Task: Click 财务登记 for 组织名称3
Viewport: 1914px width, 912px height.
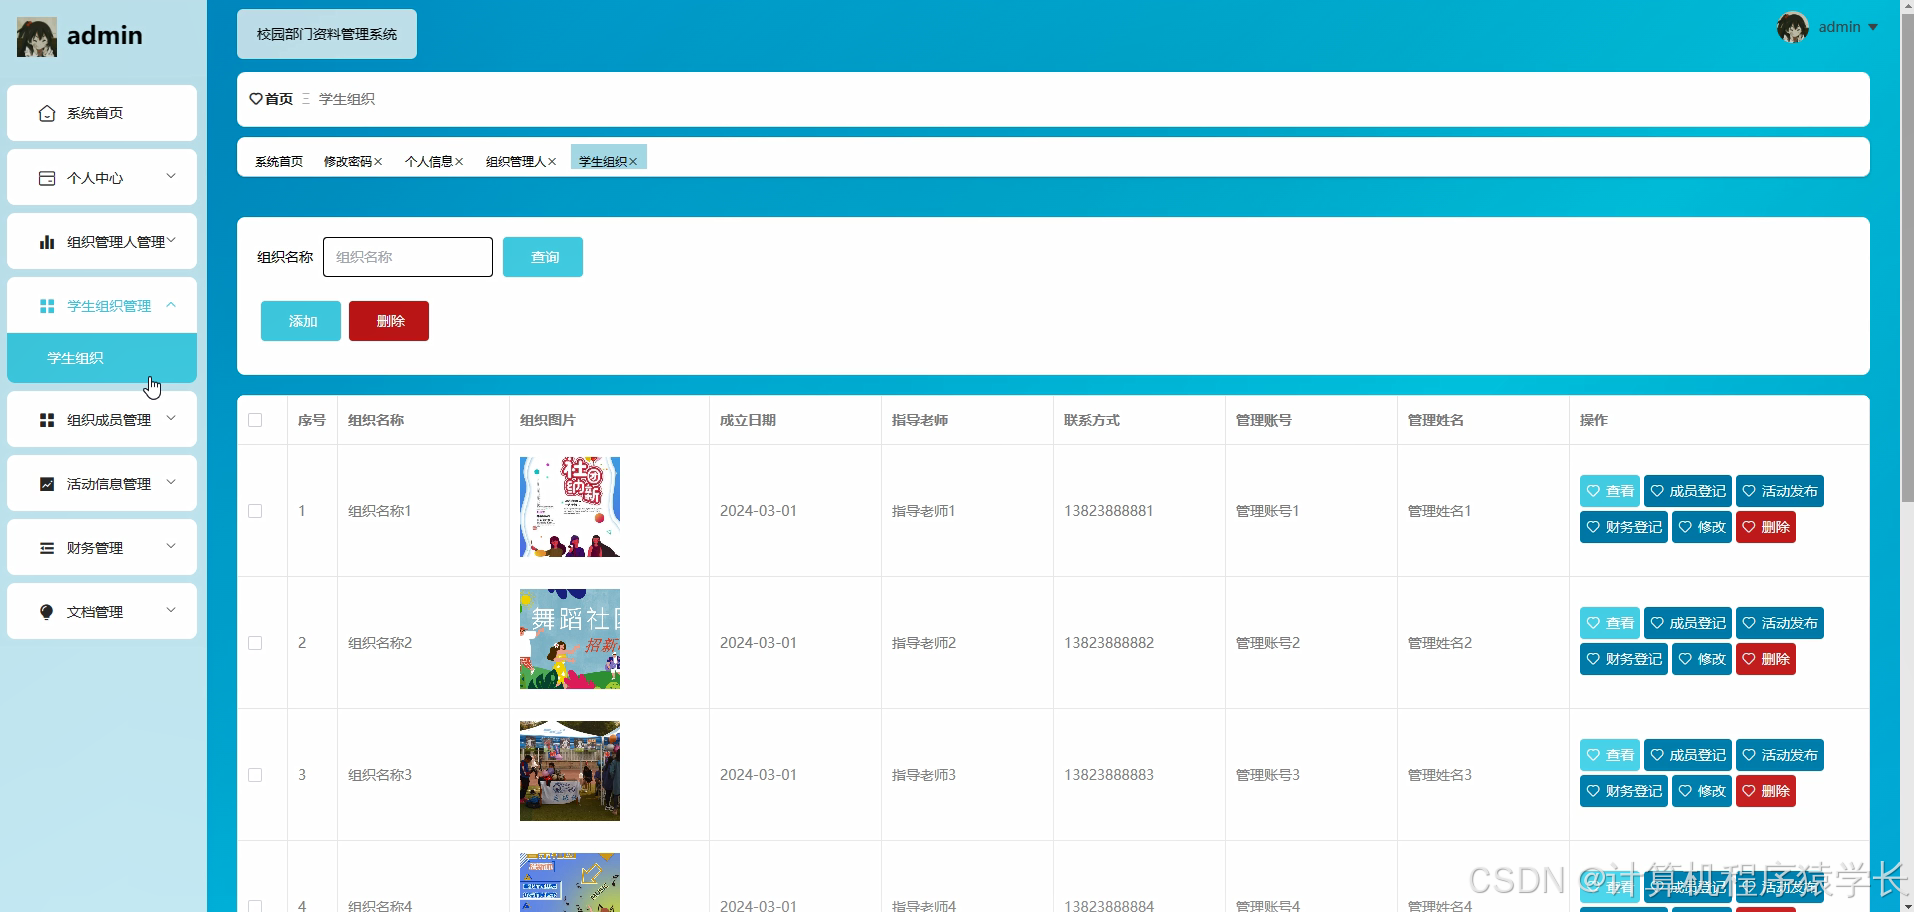Action: point(1624,791)
